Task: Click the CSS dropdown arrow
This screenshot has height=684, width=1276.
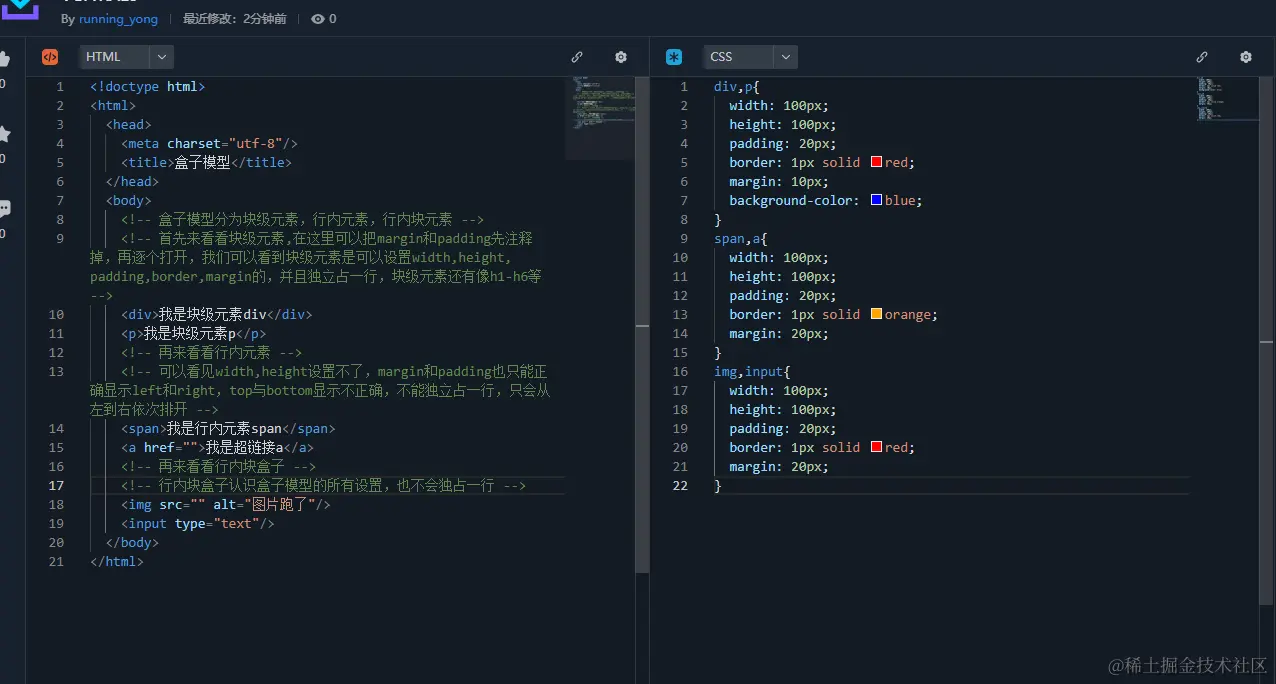Action: (786, 57)
